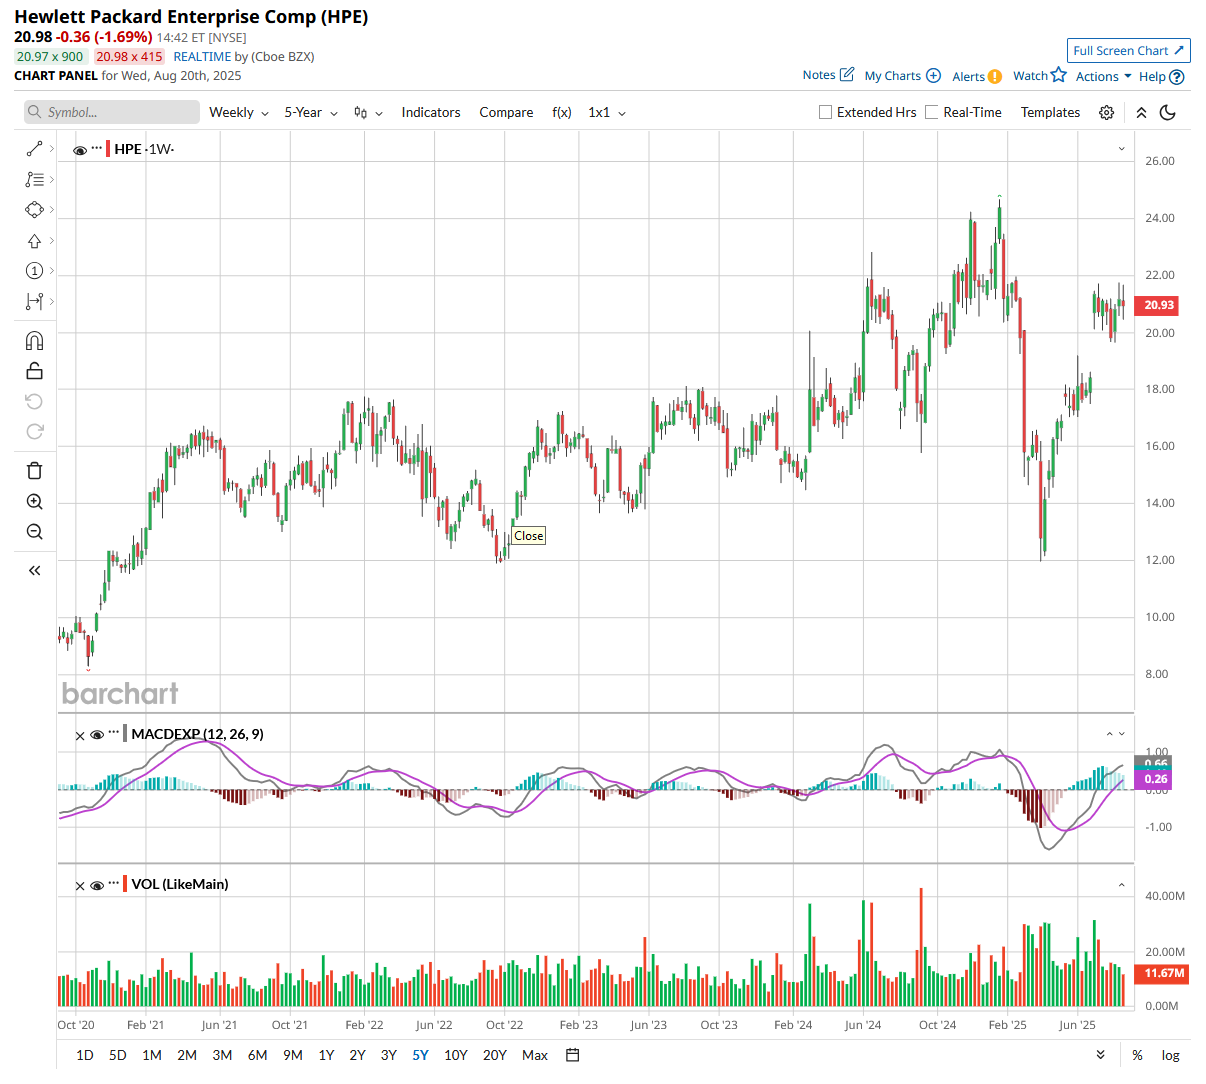The image size is (1206, 1084).
Task: Add to My Charts plus icon
Action: pyautogui.click(x=933, y=76)
